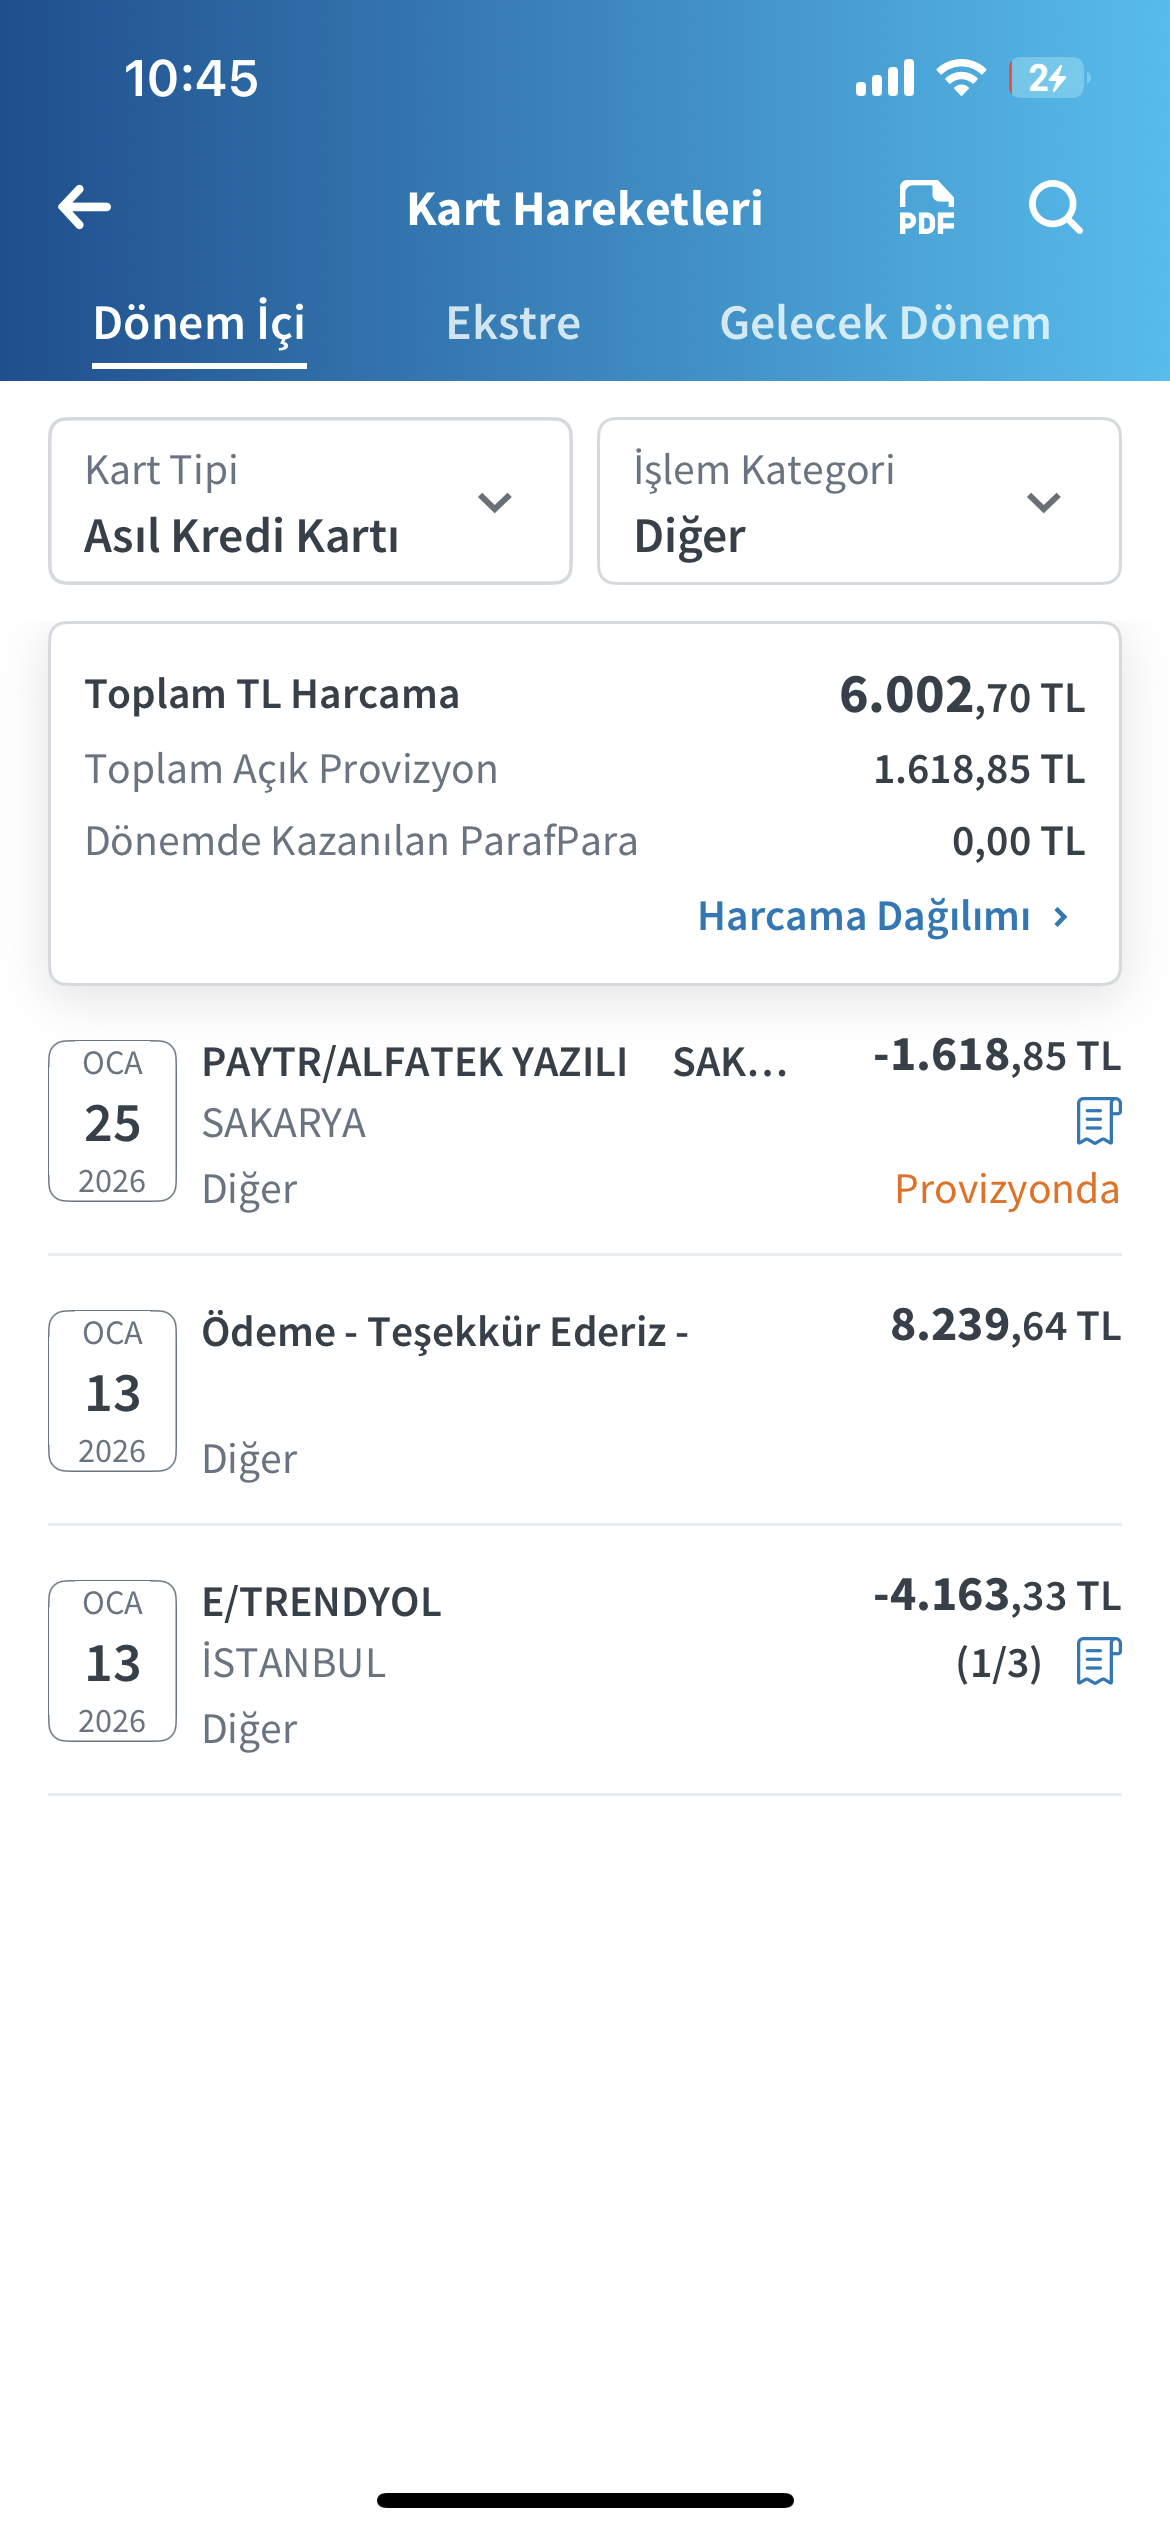Open the Harcama Dağılımı link
Viewport: 1170px width, 2532px height.
point(884,916)
